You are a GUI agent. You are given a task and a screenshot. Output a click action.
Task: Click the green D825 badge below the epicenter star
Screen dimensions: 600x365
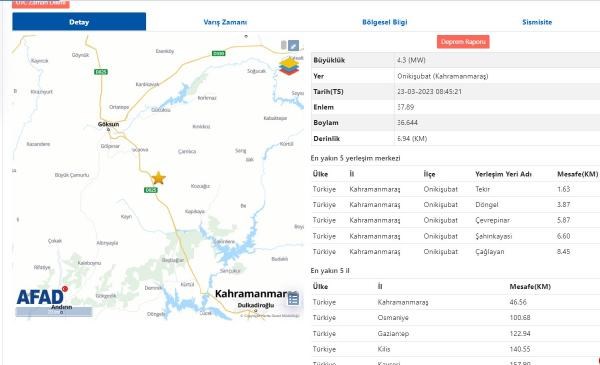[x=151, y=190]
